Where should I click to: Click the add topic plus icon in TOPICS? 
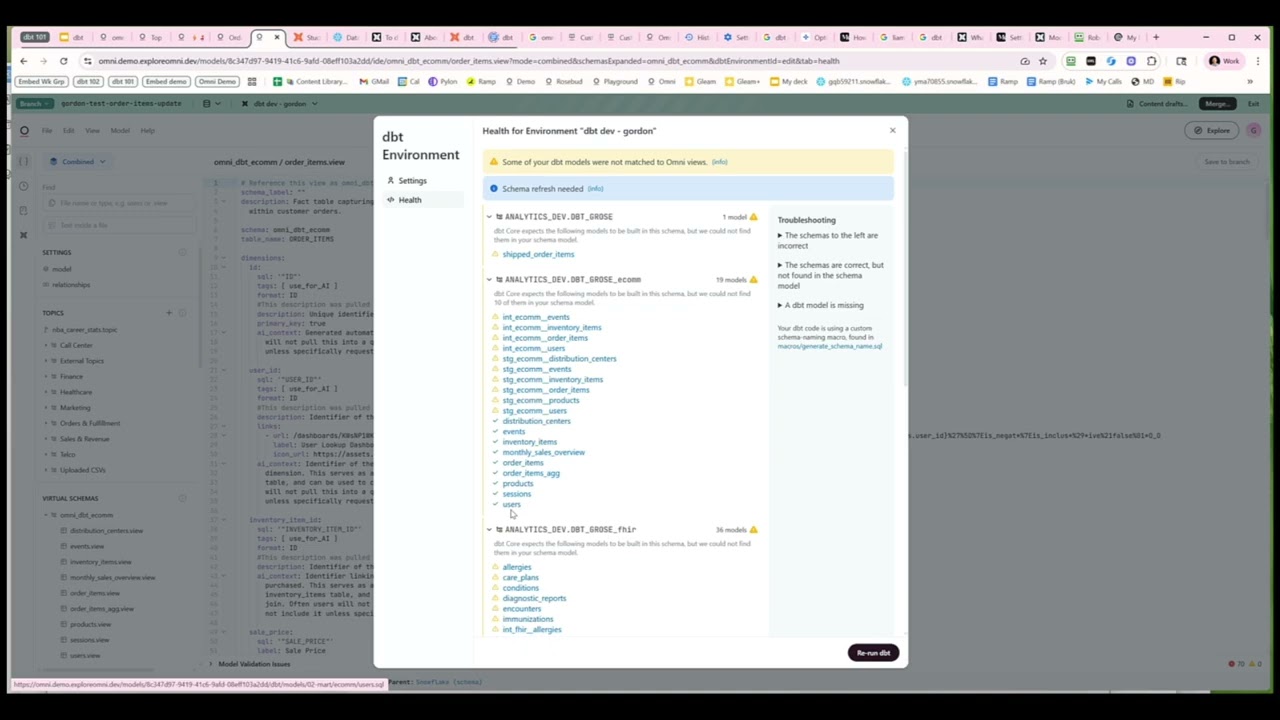click(x=169, y=313)
